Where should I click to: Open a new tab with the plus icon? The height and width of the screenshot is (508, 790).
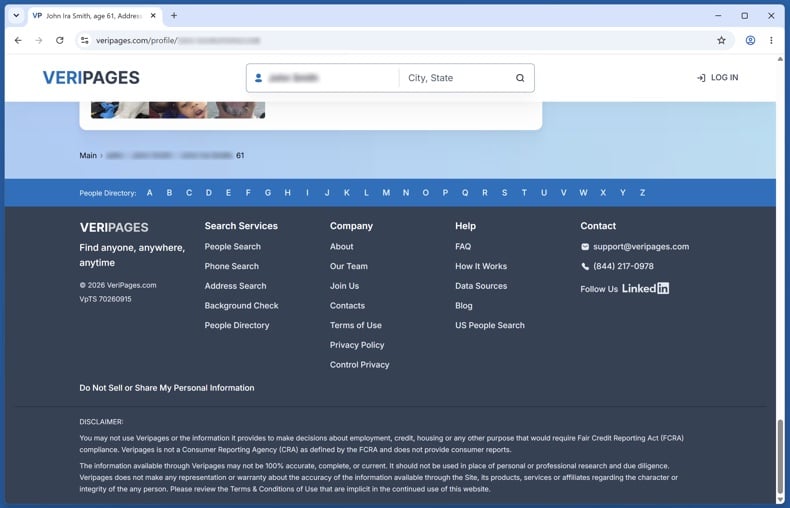point(174,16)
